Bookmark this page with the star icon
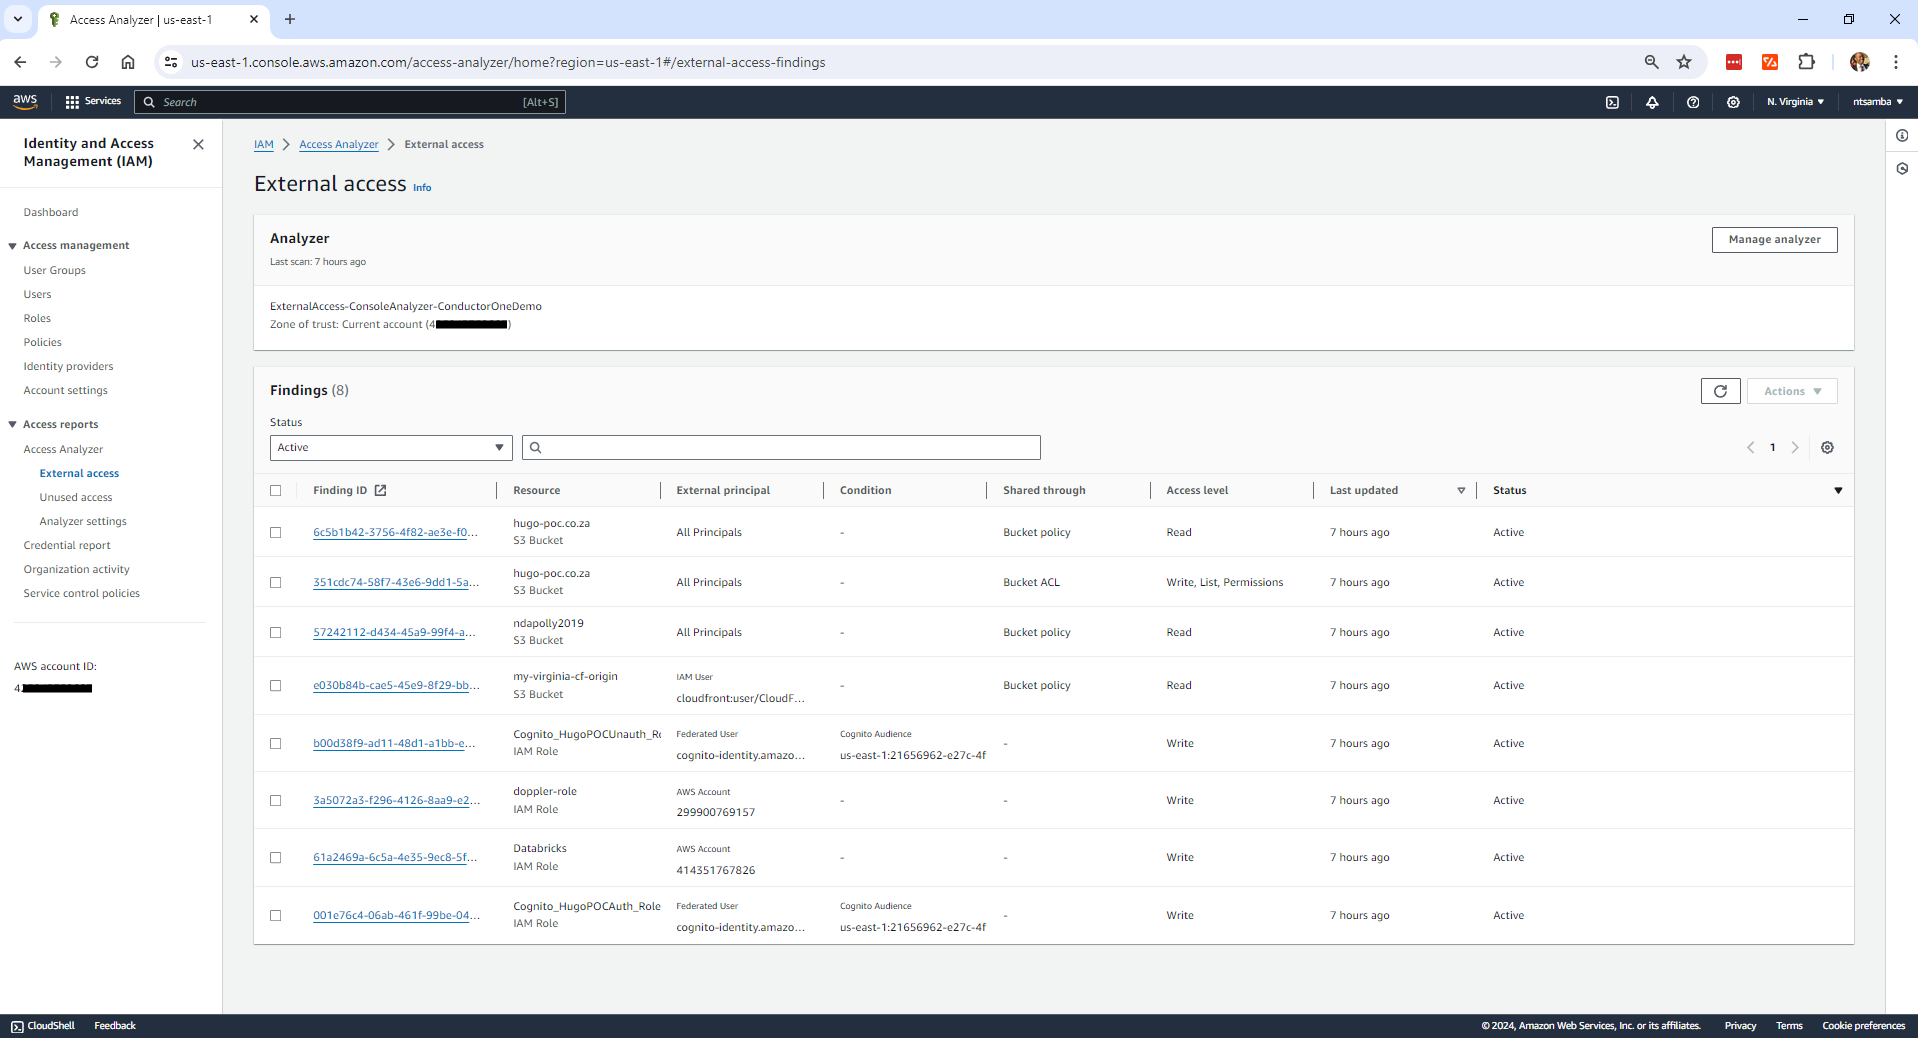1918x1038 pixels. coord(1684,62)
